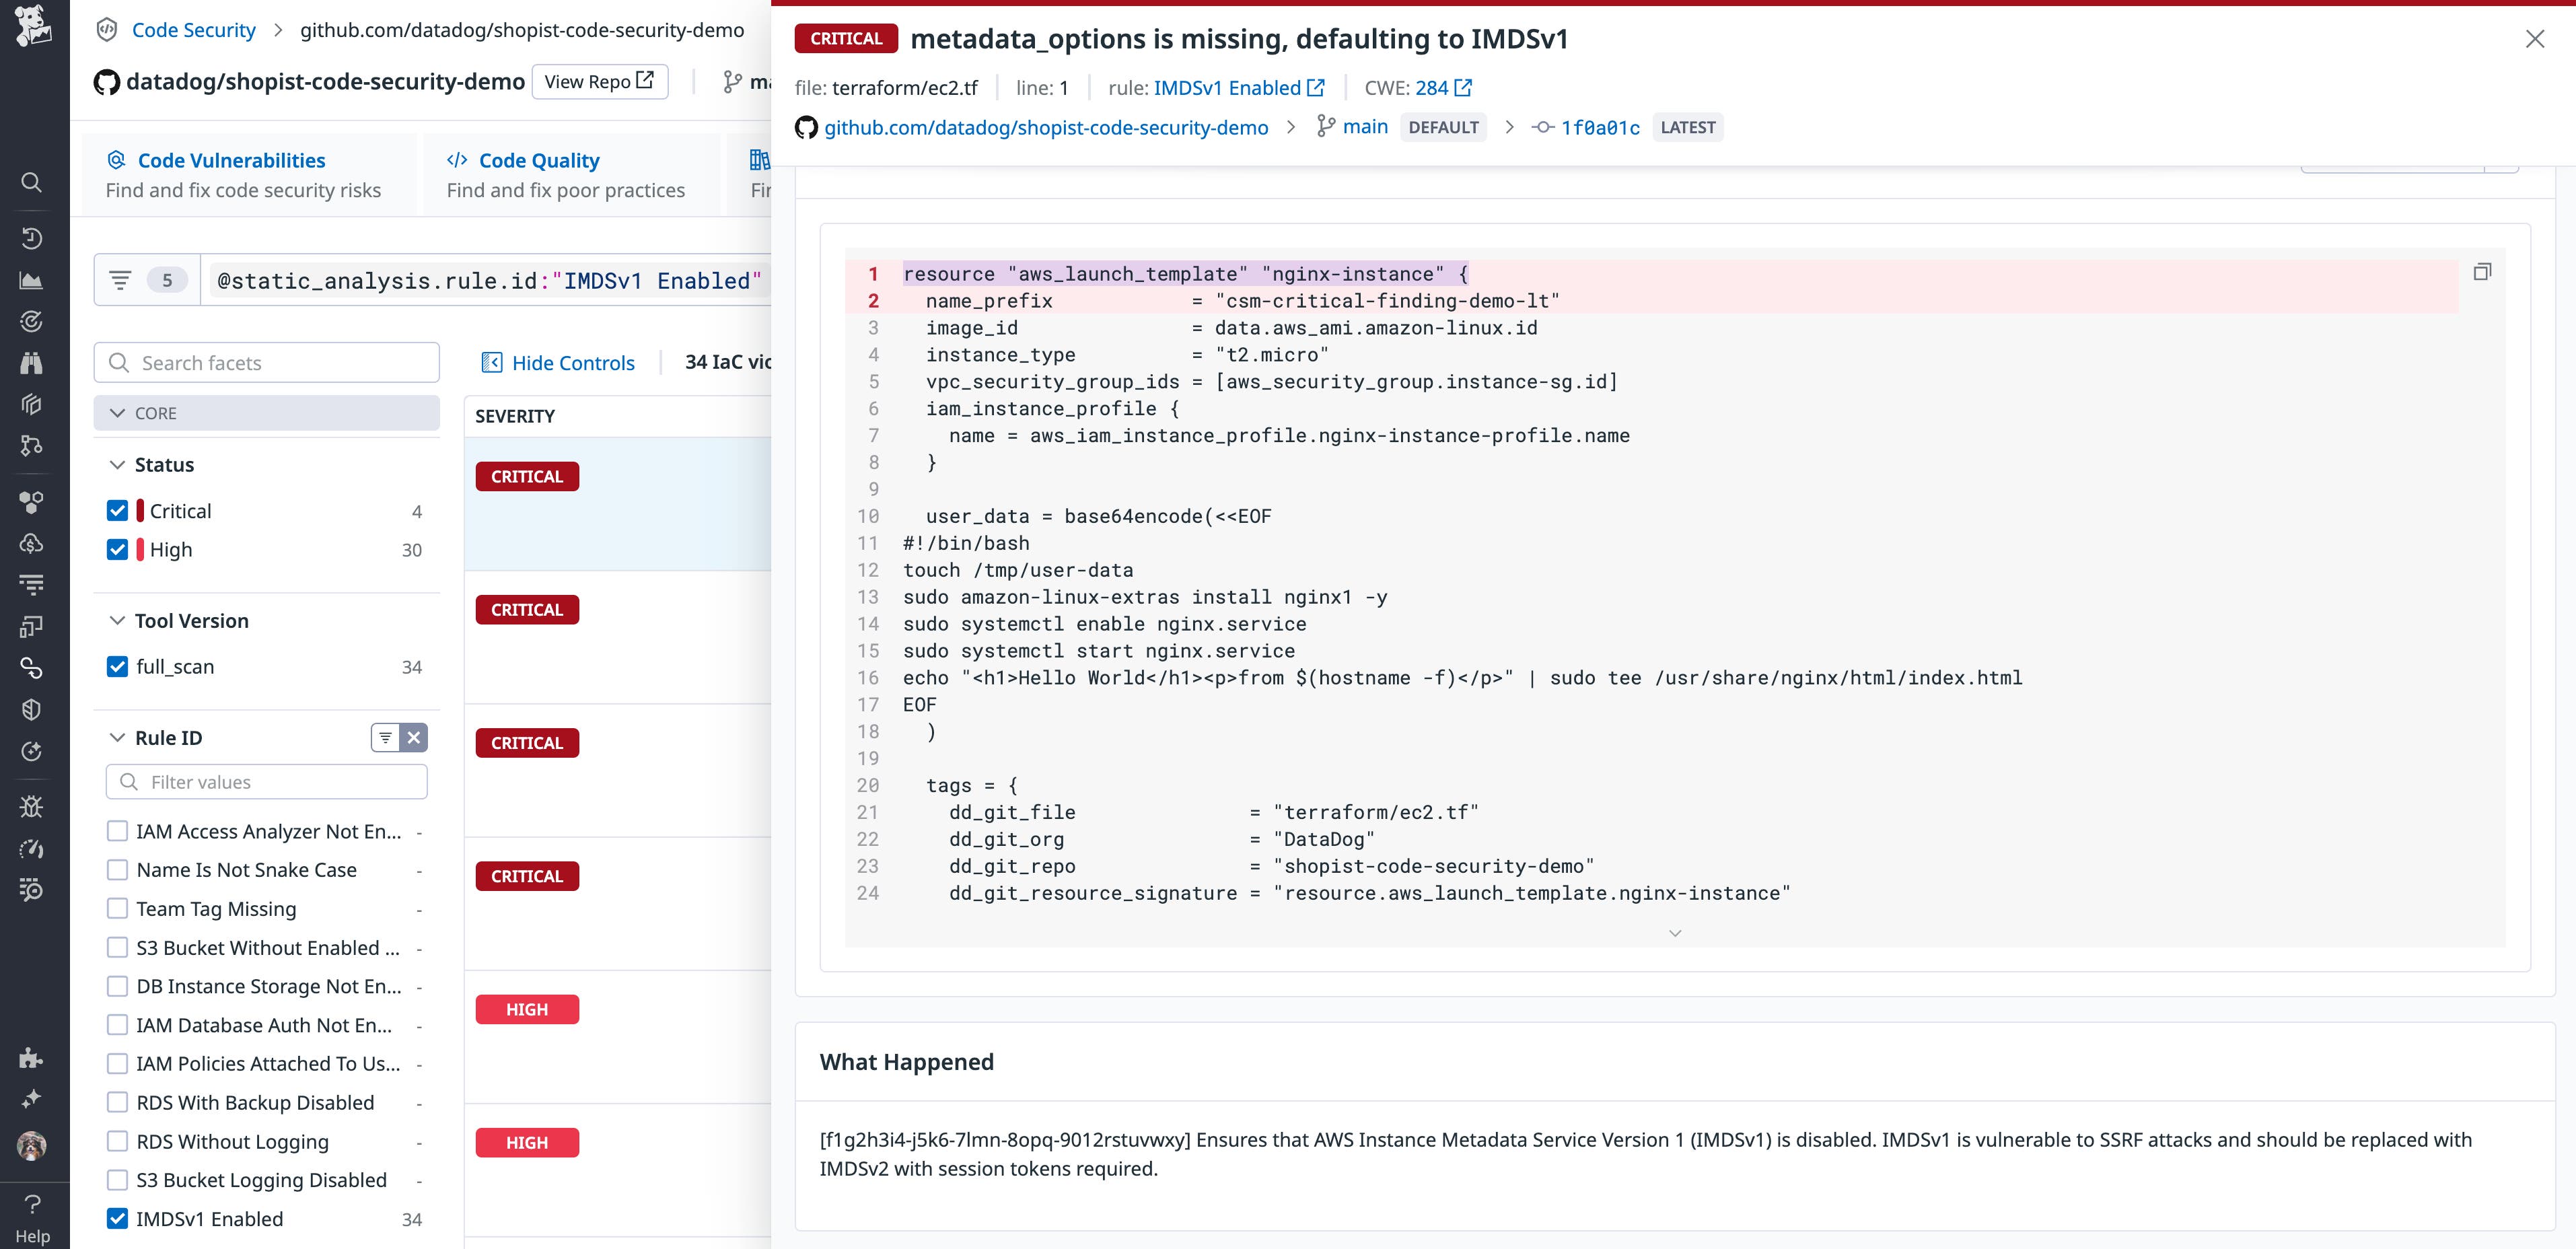Uncheck the Critical status filter

pos(117,510)
